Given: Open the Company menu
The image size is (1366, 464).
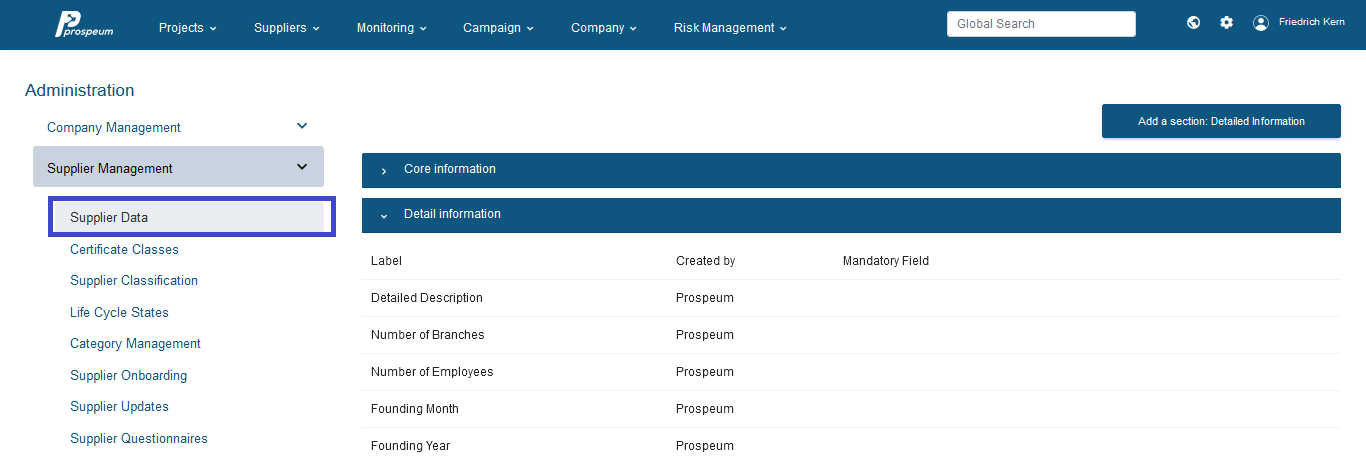Looking at the screenshot, I should 605,28.
